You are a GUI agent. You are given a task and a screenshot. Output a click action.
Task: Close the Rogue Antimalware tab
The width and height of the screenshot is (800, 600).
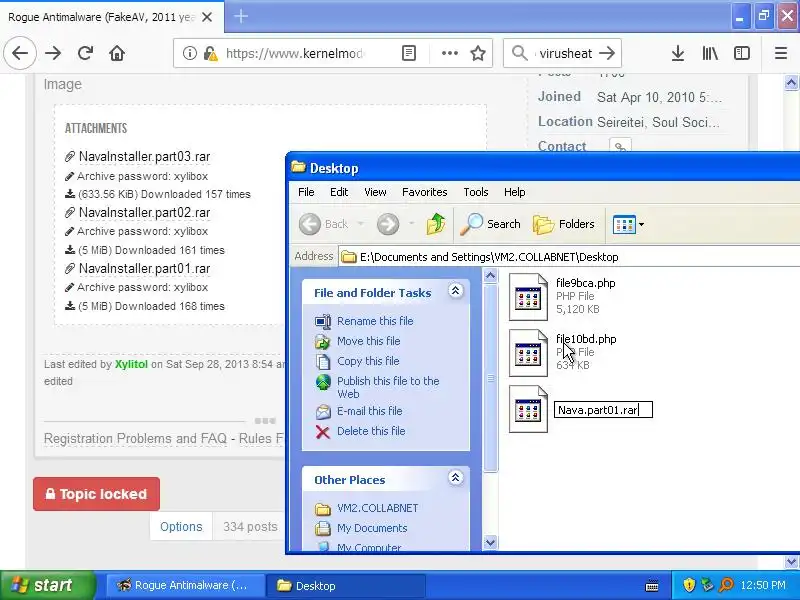[x=207, y=17]
